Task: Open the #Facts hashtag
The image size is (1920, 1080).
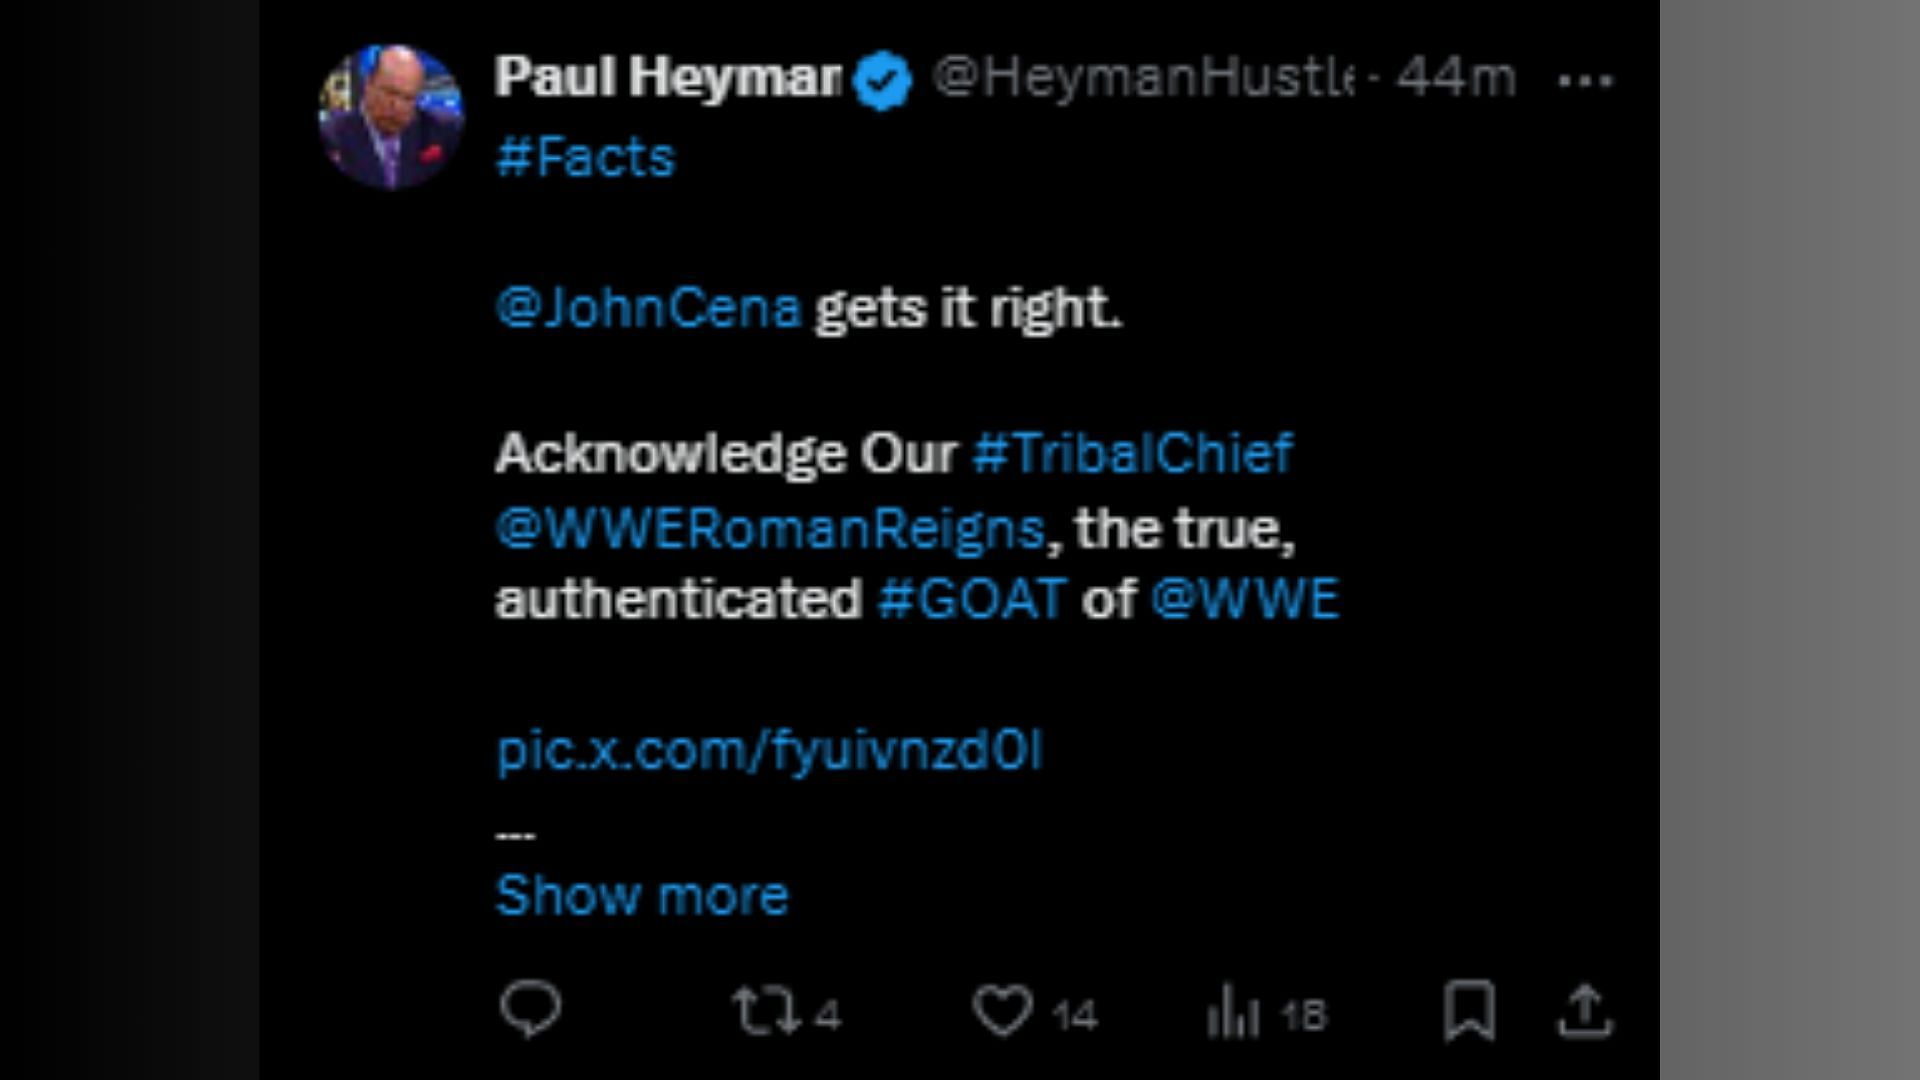Action: (585, 158)
